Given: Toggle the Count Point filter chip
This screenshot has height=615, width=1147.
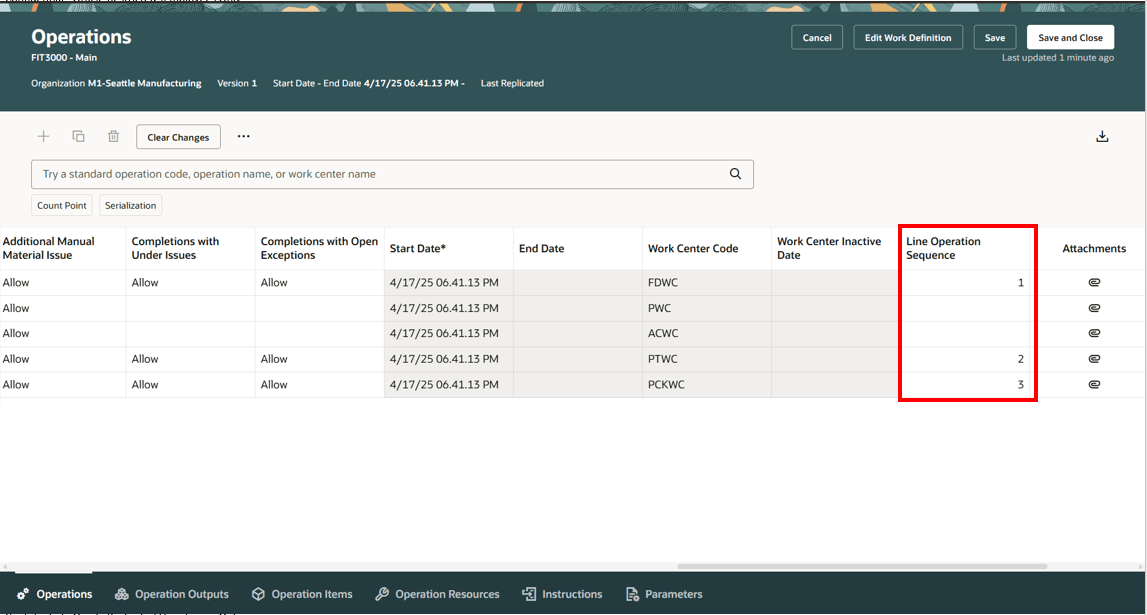Looking at the screenshot, I should [x=61, y=205].
